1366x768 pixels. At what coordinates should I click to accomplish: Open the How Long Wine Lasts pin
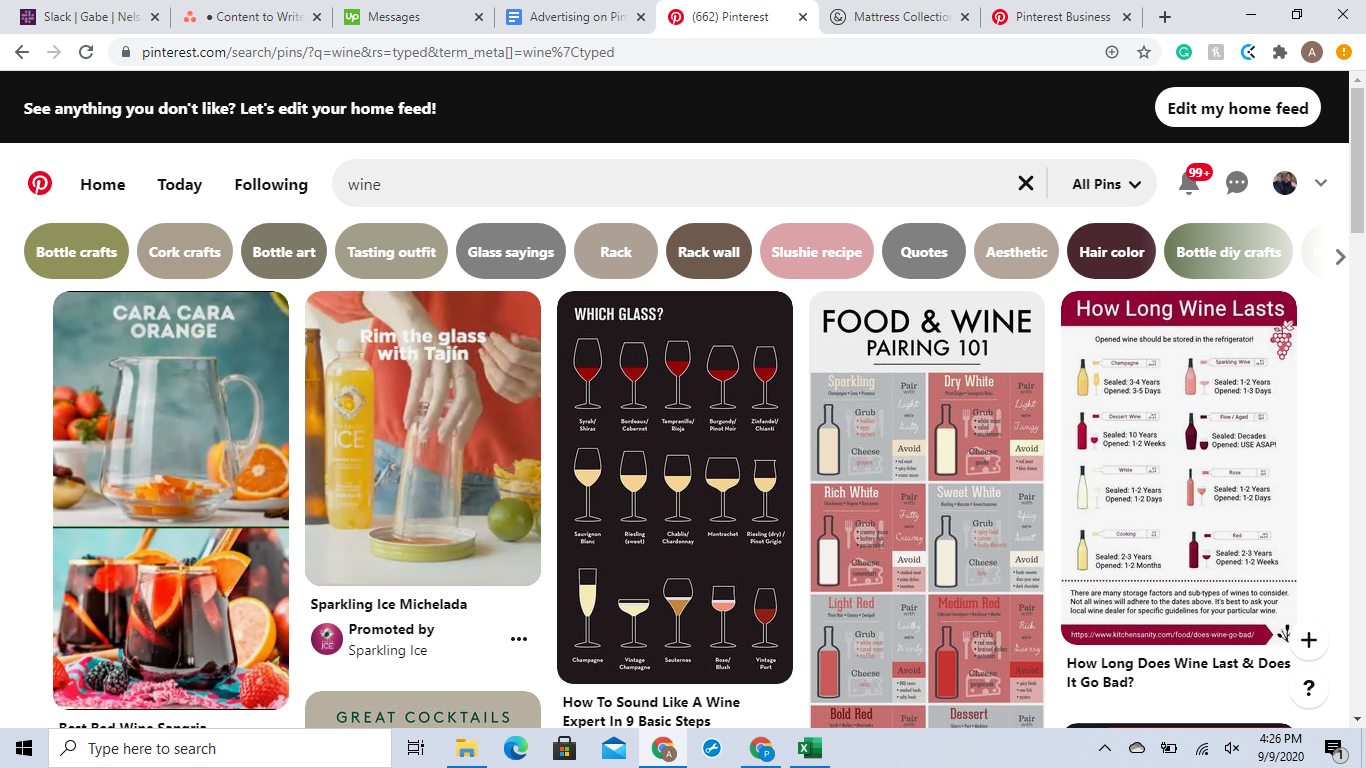click(x=1179, y=467)
